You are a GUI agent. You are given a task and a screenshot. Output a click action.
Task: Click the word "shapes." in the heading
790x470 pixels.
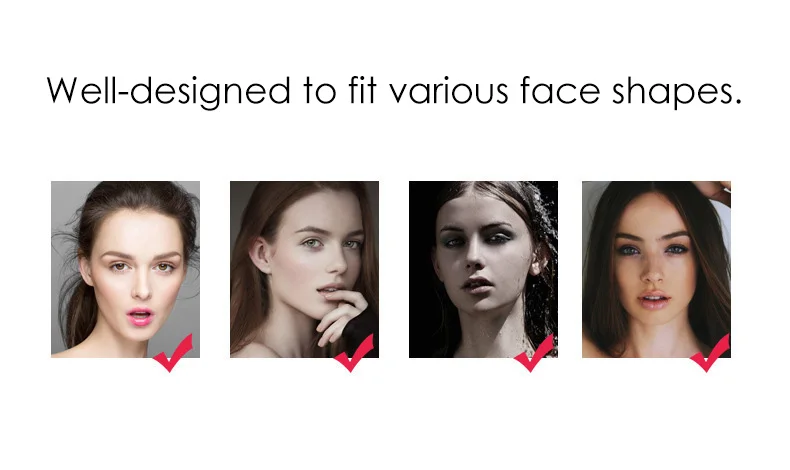coord(677,92)
